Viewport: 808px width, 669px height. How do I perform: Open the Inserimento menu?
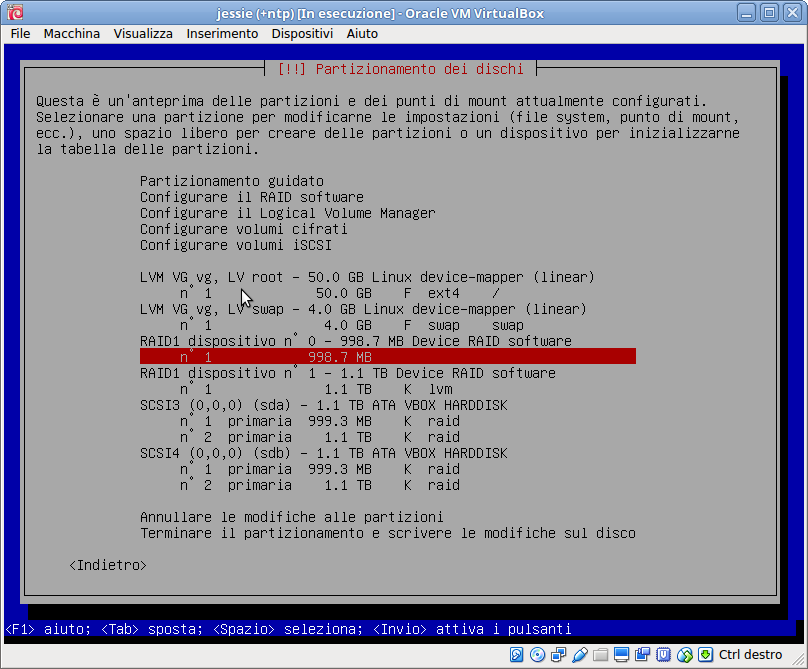click(x=222, y=34)
